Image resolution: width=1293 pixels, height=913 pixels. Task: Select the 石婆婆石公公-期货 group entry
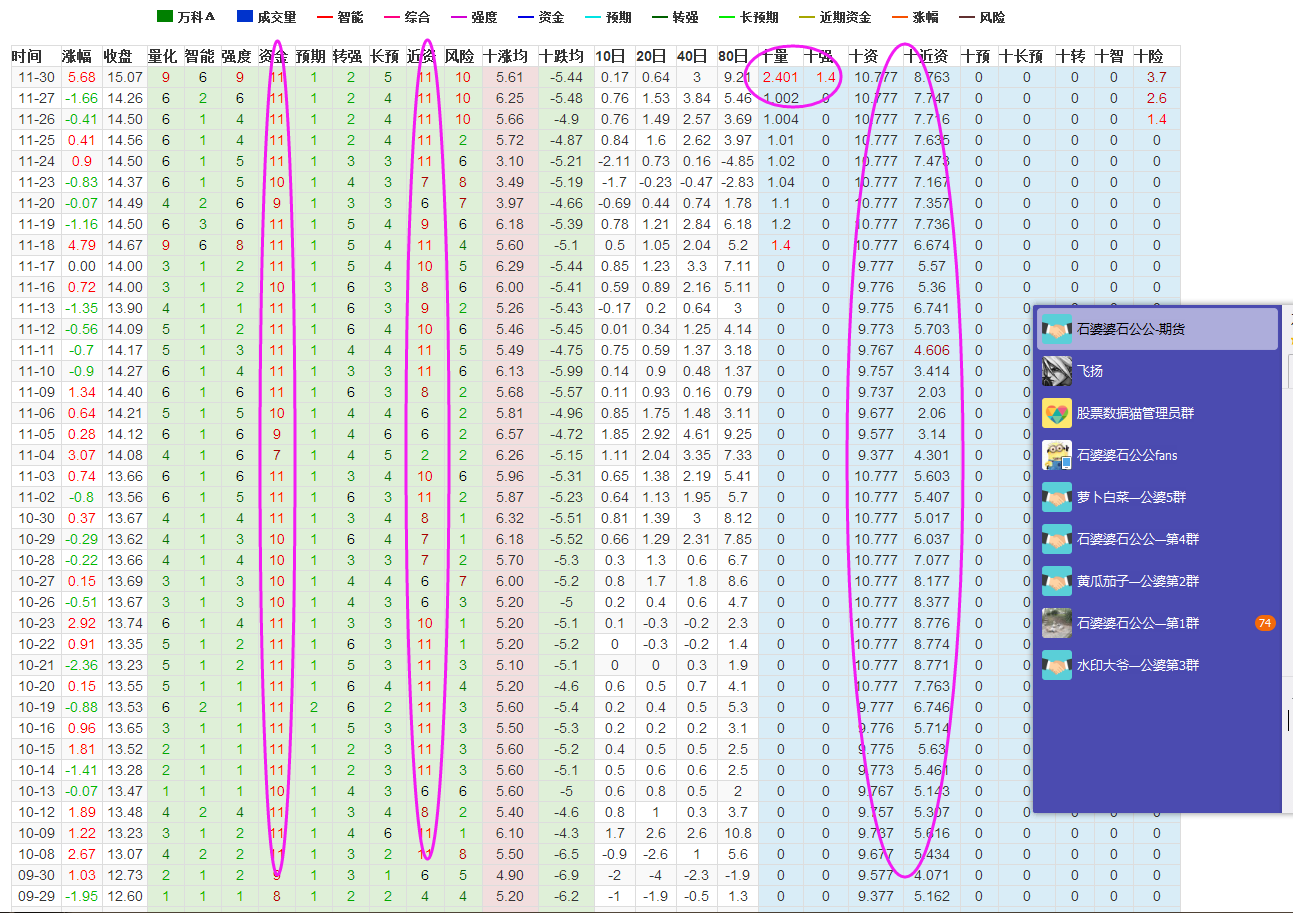click(x=1158, y=329)
